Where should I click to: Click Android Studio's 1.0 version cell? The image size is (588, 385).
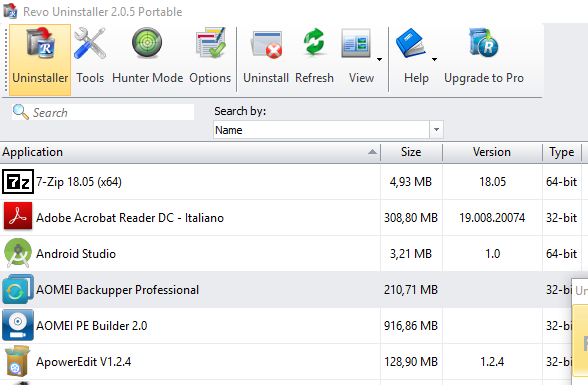[x=492, y=254]
